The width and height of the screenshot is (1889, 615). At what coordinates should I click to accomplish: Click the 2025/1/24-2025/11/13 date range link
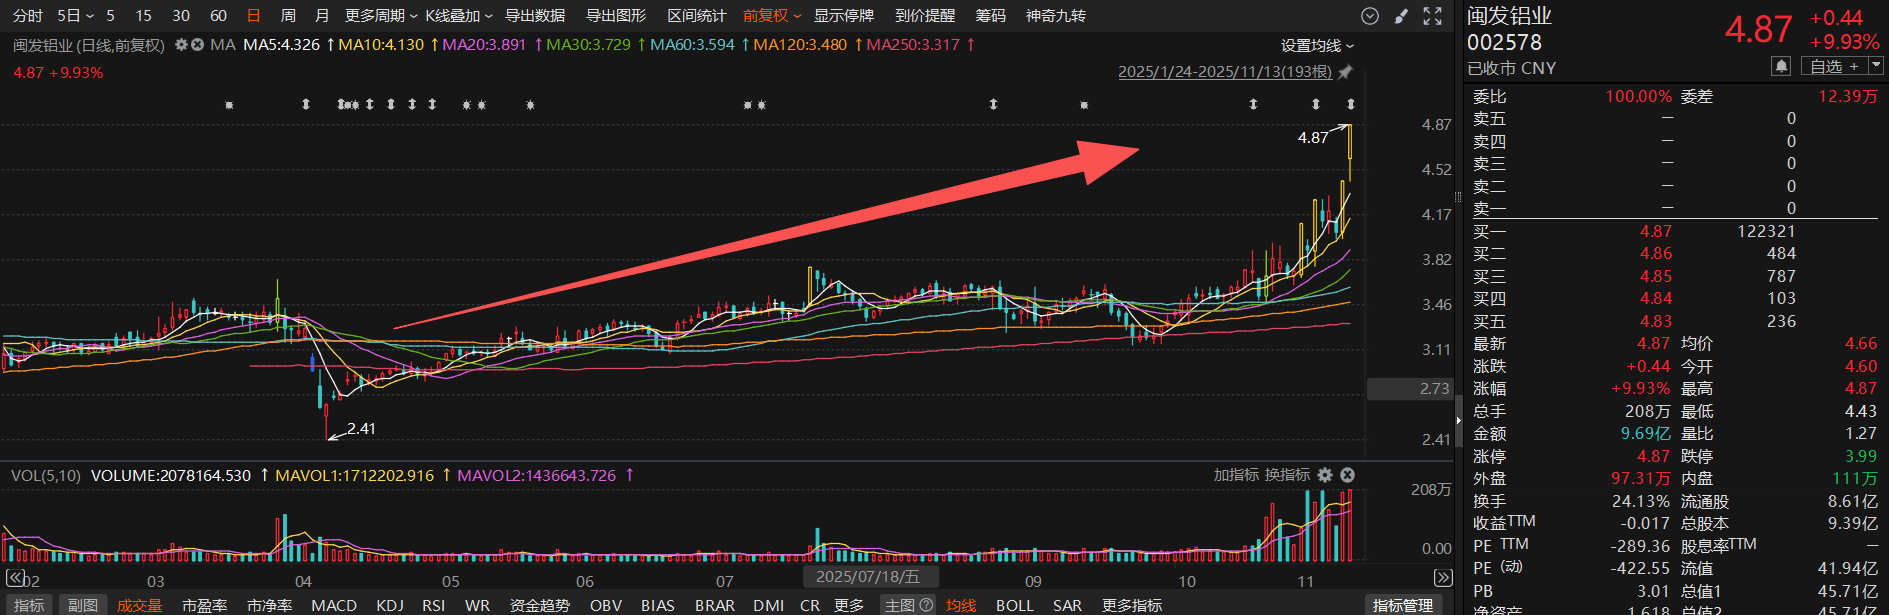(x=1224, y=72)
